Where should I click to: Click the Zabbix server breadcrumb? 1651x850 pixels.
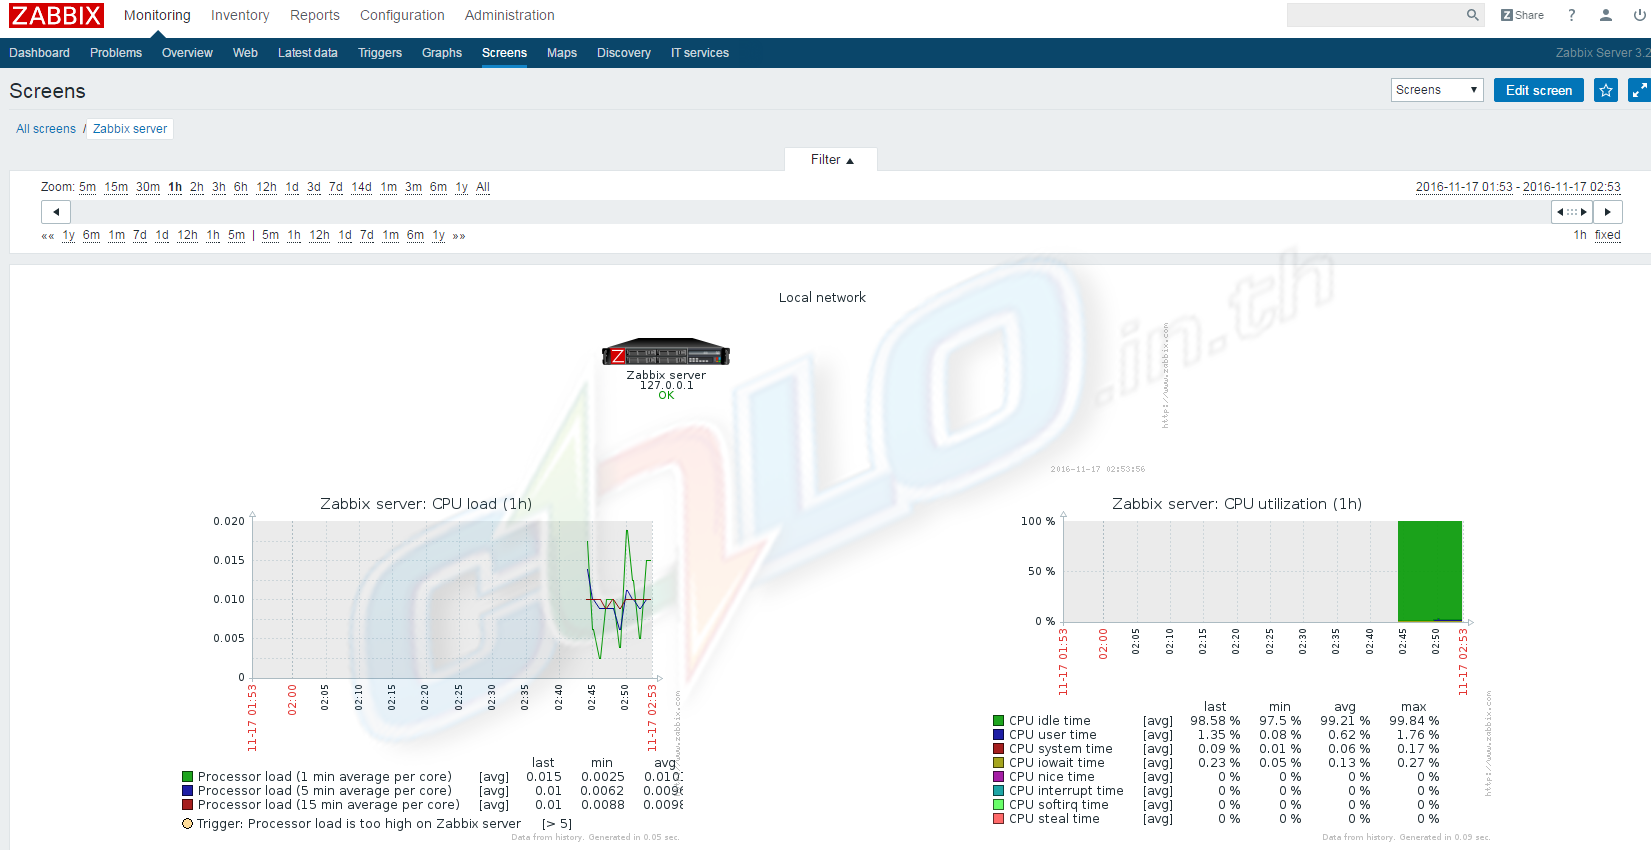[x=130, y=129]
